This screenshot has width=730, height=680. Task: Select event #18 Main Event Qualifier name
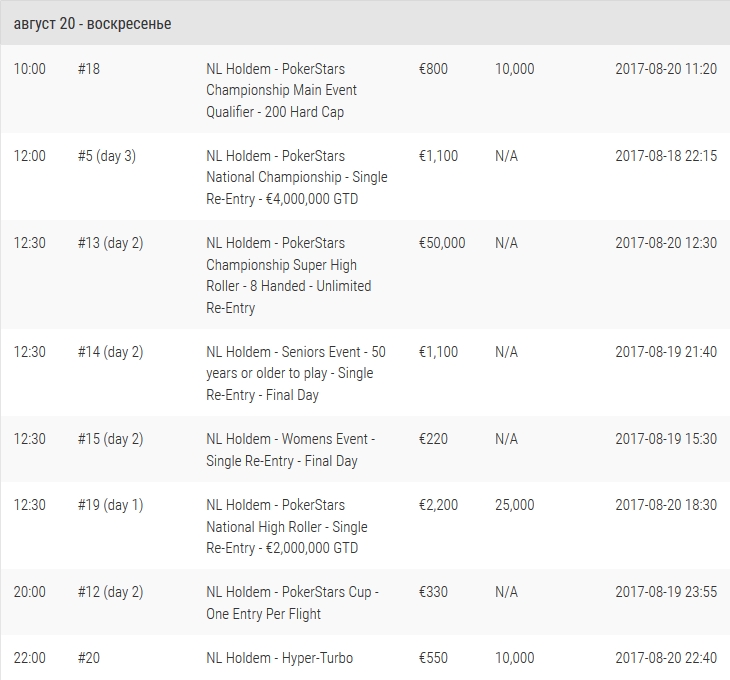click(281, 90)
